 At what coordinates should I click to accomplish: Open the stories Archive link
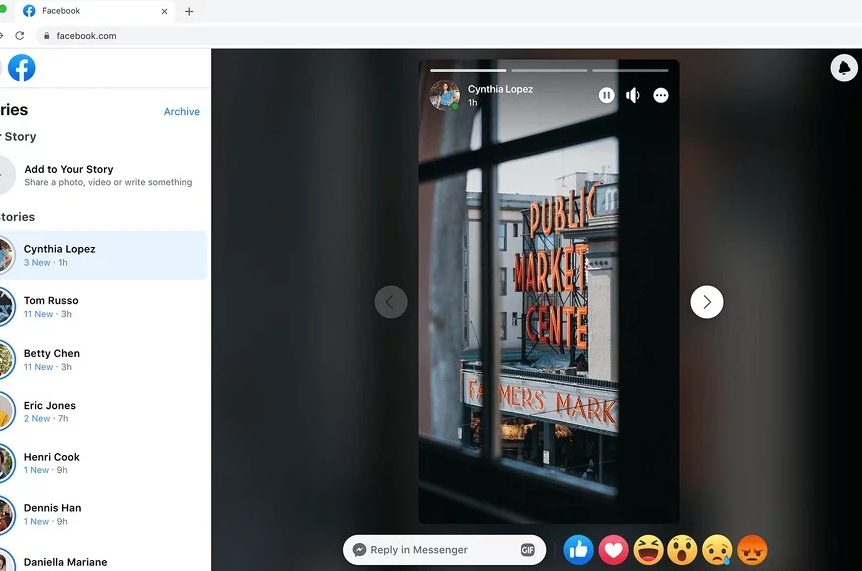(181, 112)
